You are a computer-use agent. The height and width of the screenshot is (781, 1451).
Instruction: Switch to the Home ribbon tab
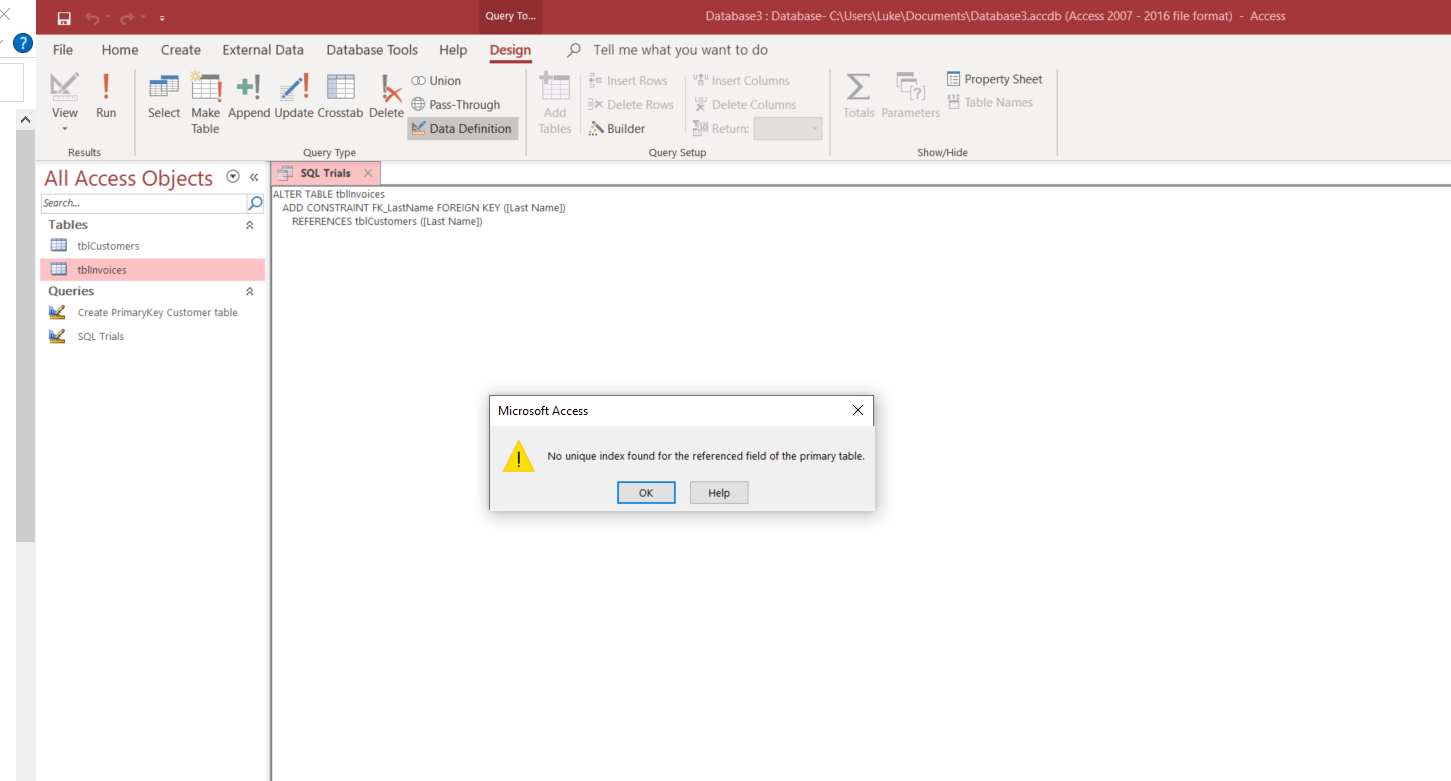point(120,50)
